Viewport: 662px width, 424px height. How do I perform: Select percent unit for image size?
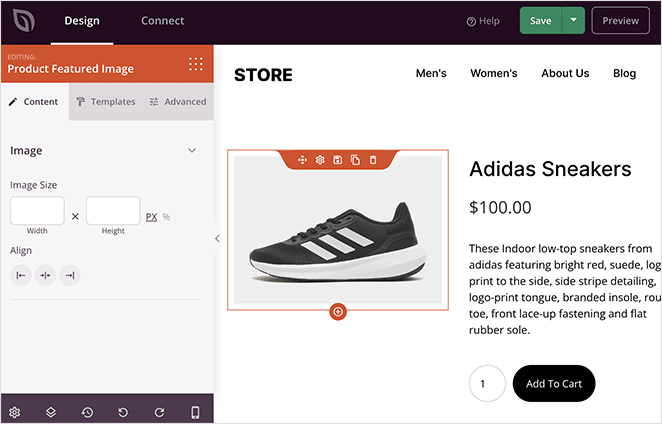[x=166, y=217]
